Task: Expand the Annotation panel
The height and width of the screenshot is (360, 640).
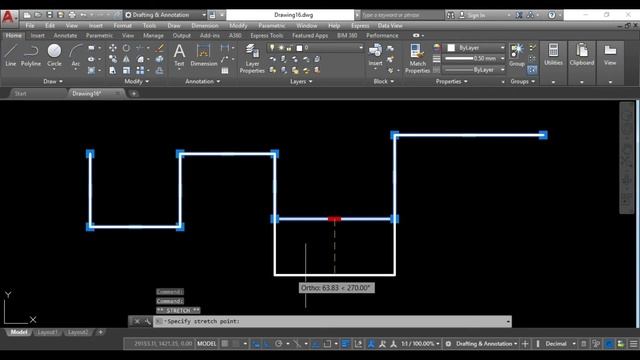Action: [202, 82]
